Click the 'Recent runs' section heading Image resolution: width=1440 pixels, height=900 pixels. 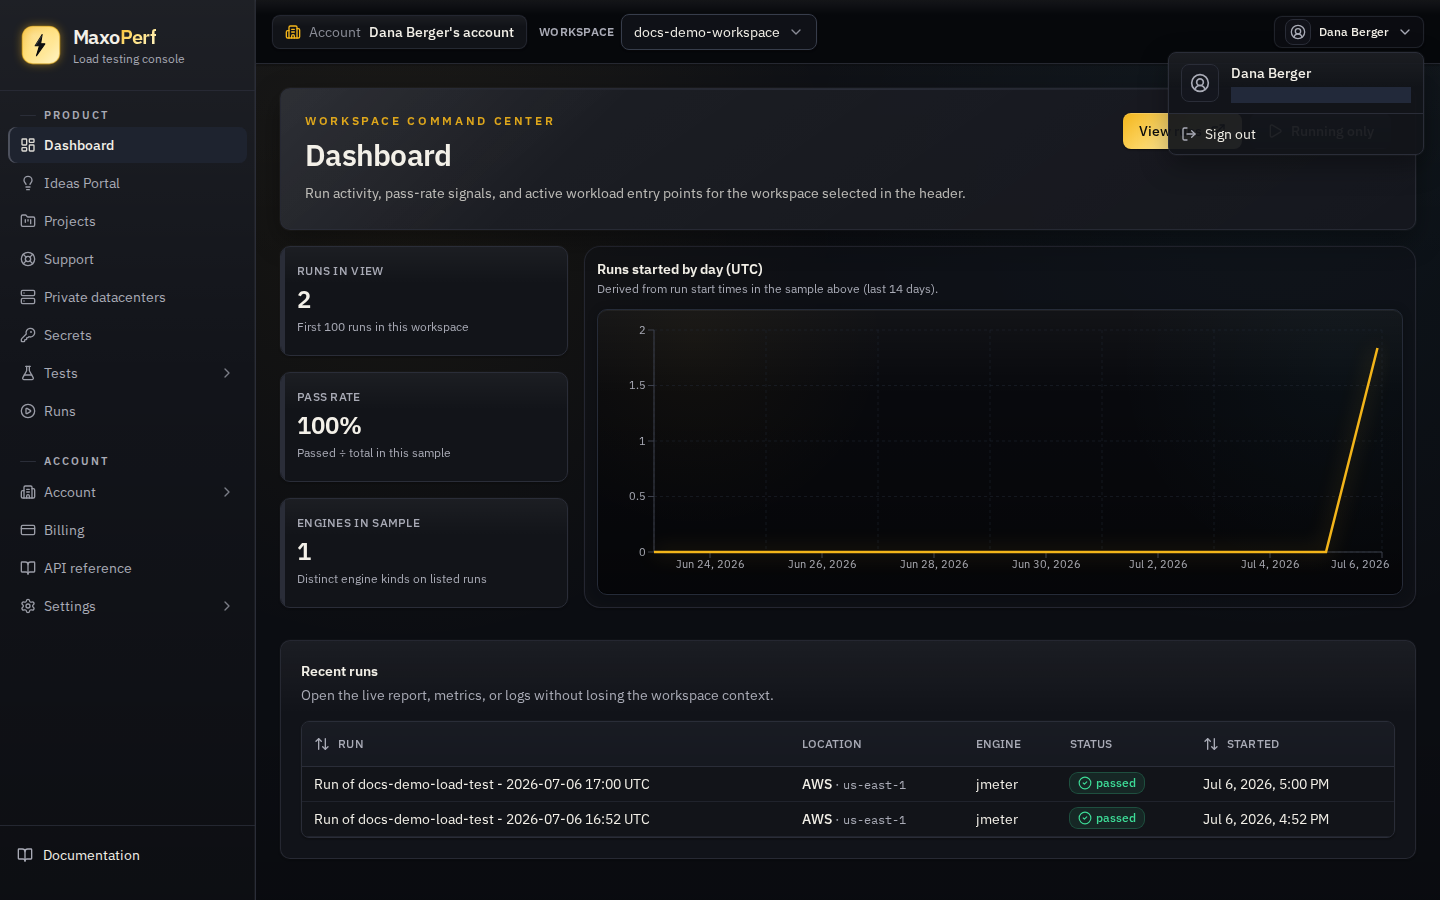click(339, 671)
